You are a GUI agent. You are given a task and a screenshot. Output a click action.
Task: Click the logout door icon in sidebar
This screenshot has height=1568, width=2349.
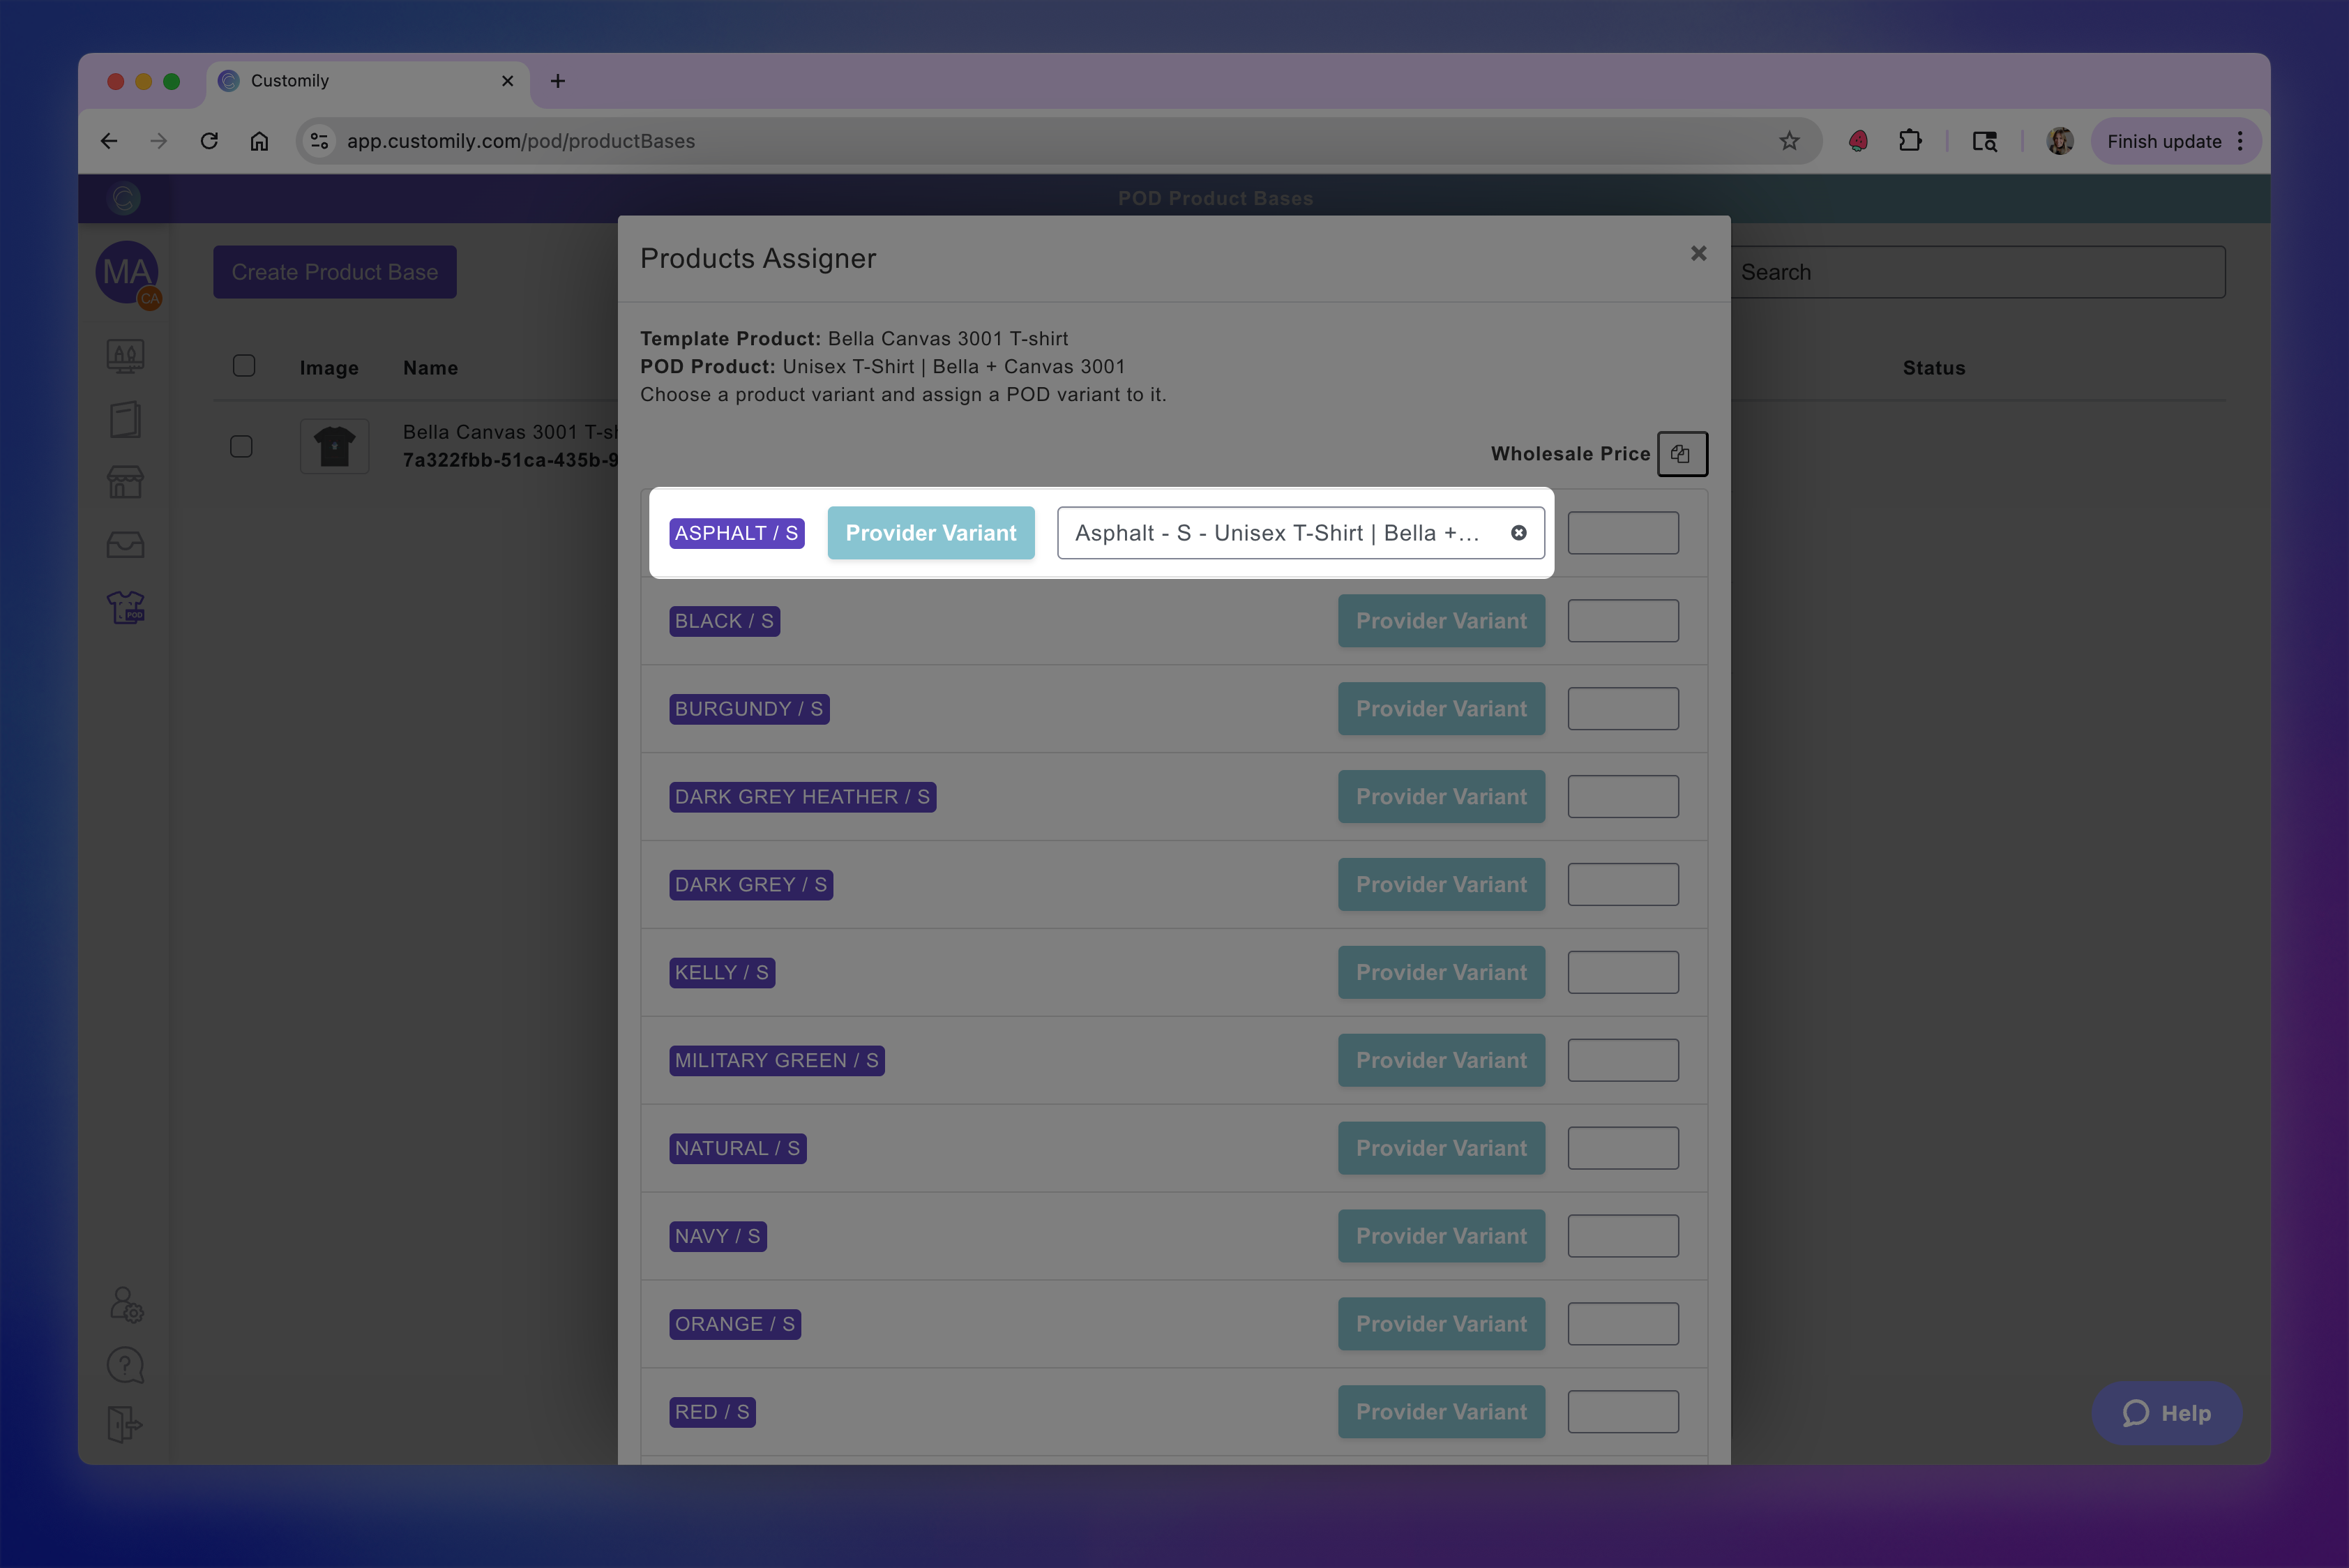point(126,1424)
